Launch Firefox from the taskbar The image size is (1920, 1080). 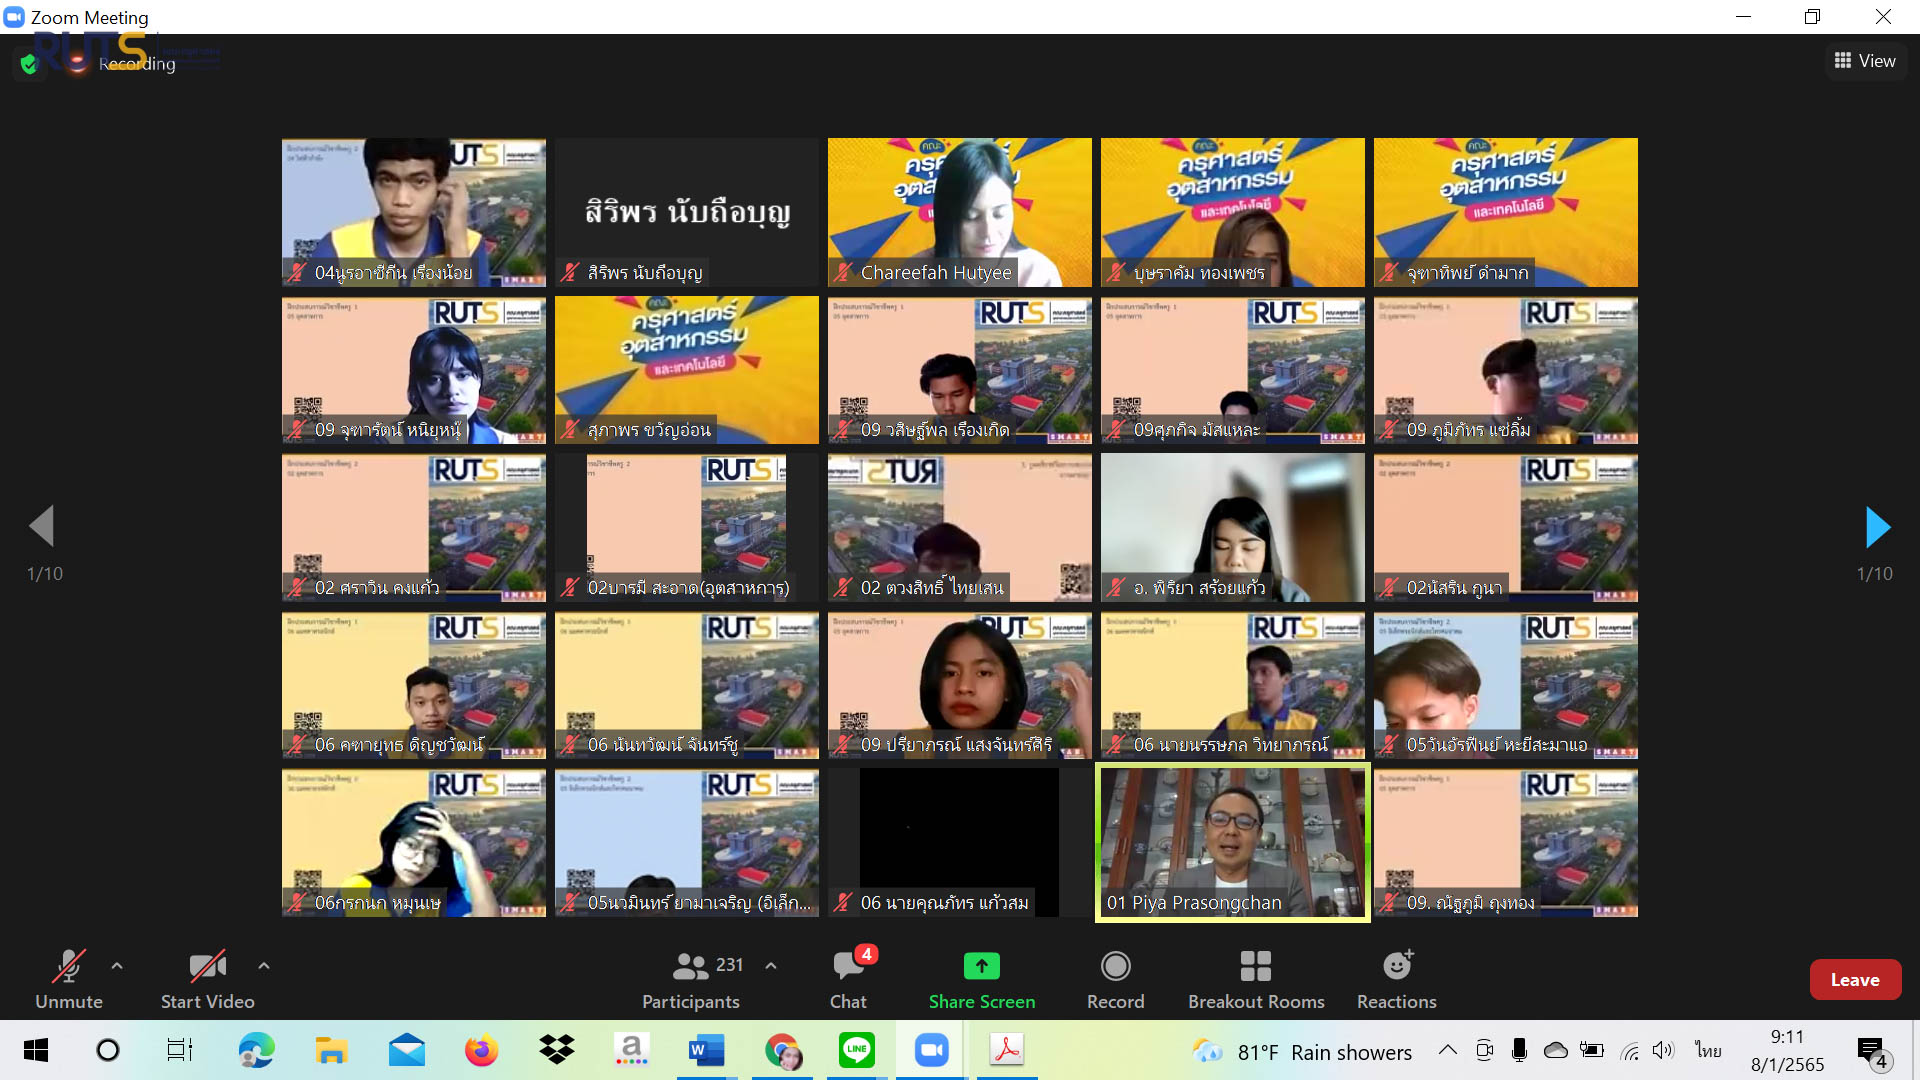pyautogui.click(x=481, y=1050)
